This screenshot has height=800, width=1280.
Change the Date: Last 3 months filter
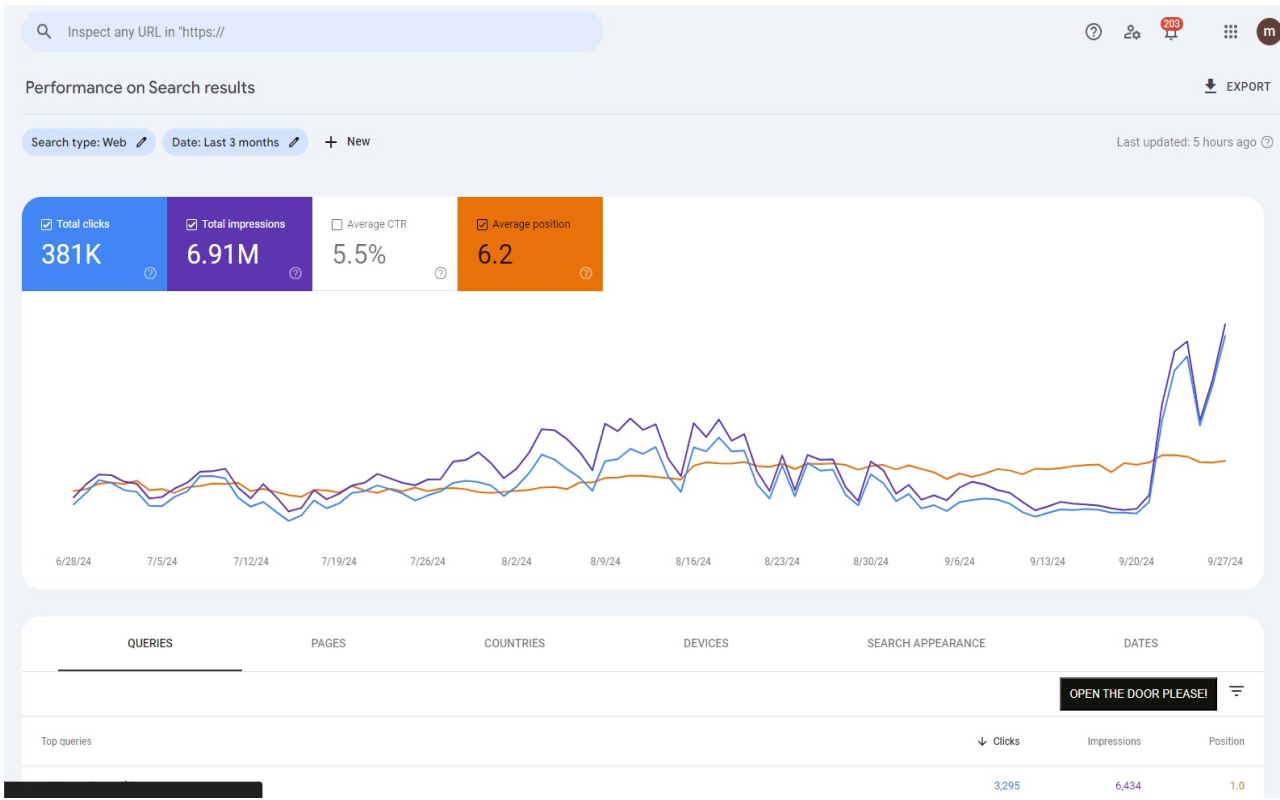point(235,142)
